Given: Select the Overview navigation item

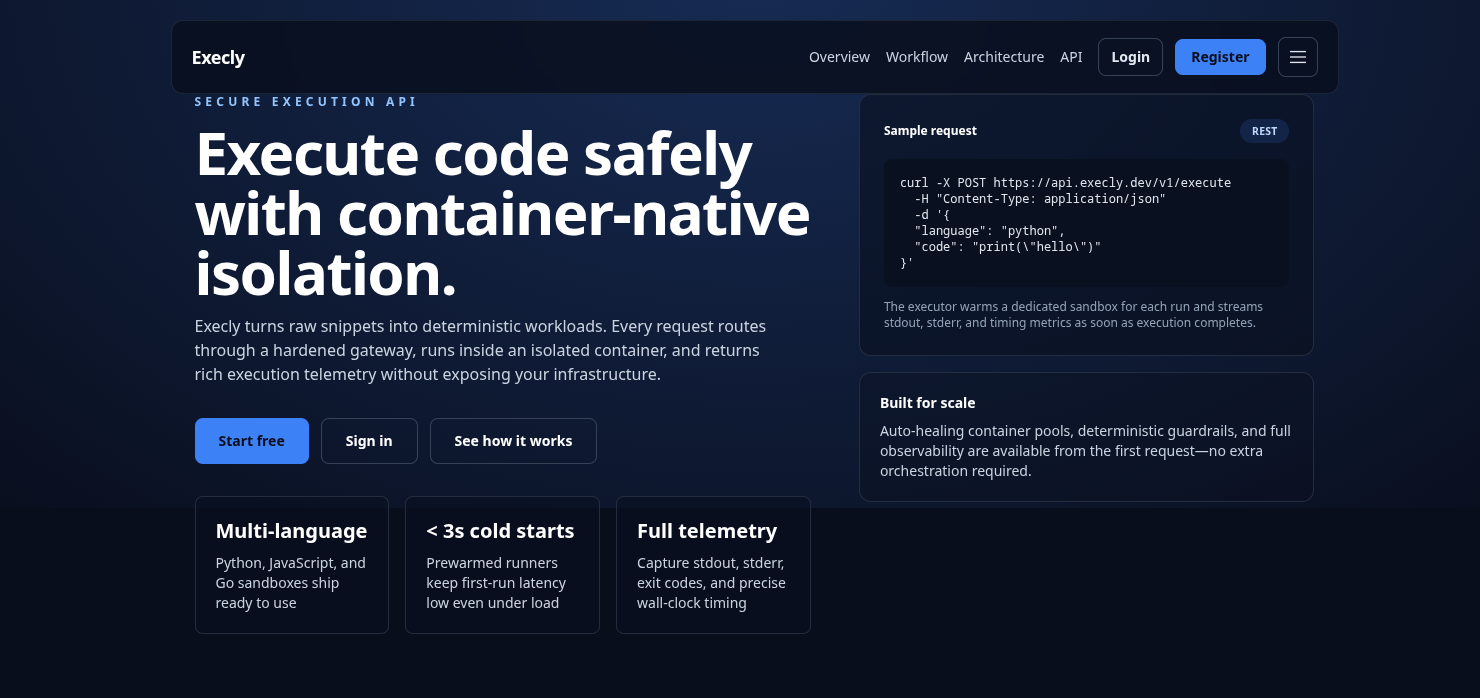Looking at the screenshot, I should pos(839,57).
